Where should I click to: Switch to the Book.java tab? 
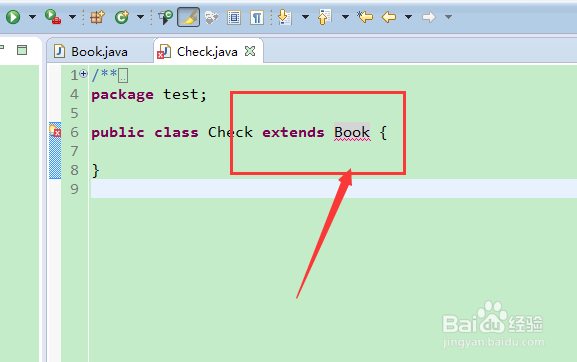(99, 52)
